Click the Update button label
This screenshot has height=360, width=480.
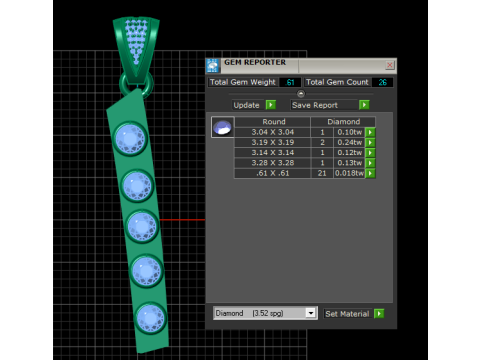tap(247, 105)
